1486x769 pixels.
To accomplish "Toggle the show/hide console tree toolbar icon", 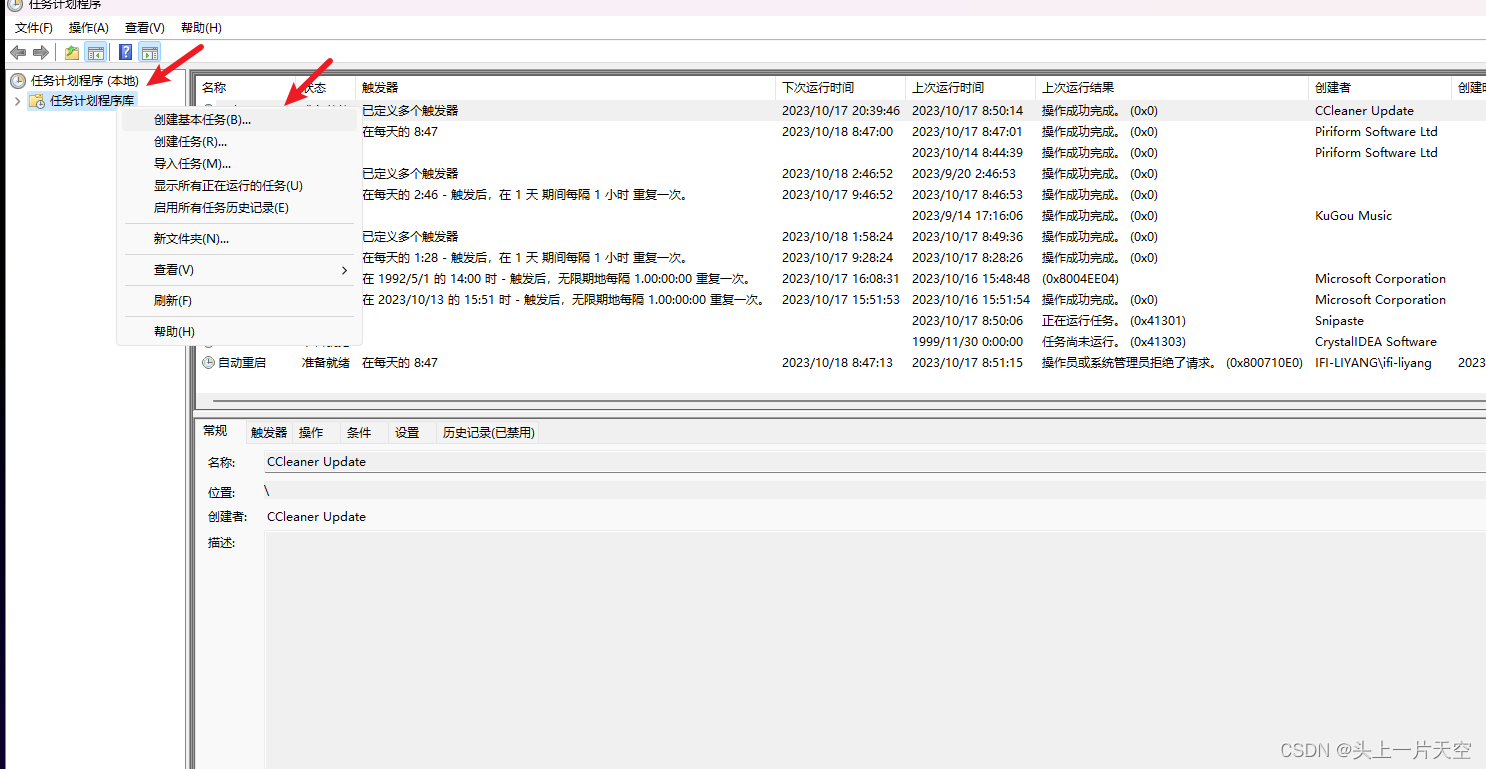I will 96,52.
